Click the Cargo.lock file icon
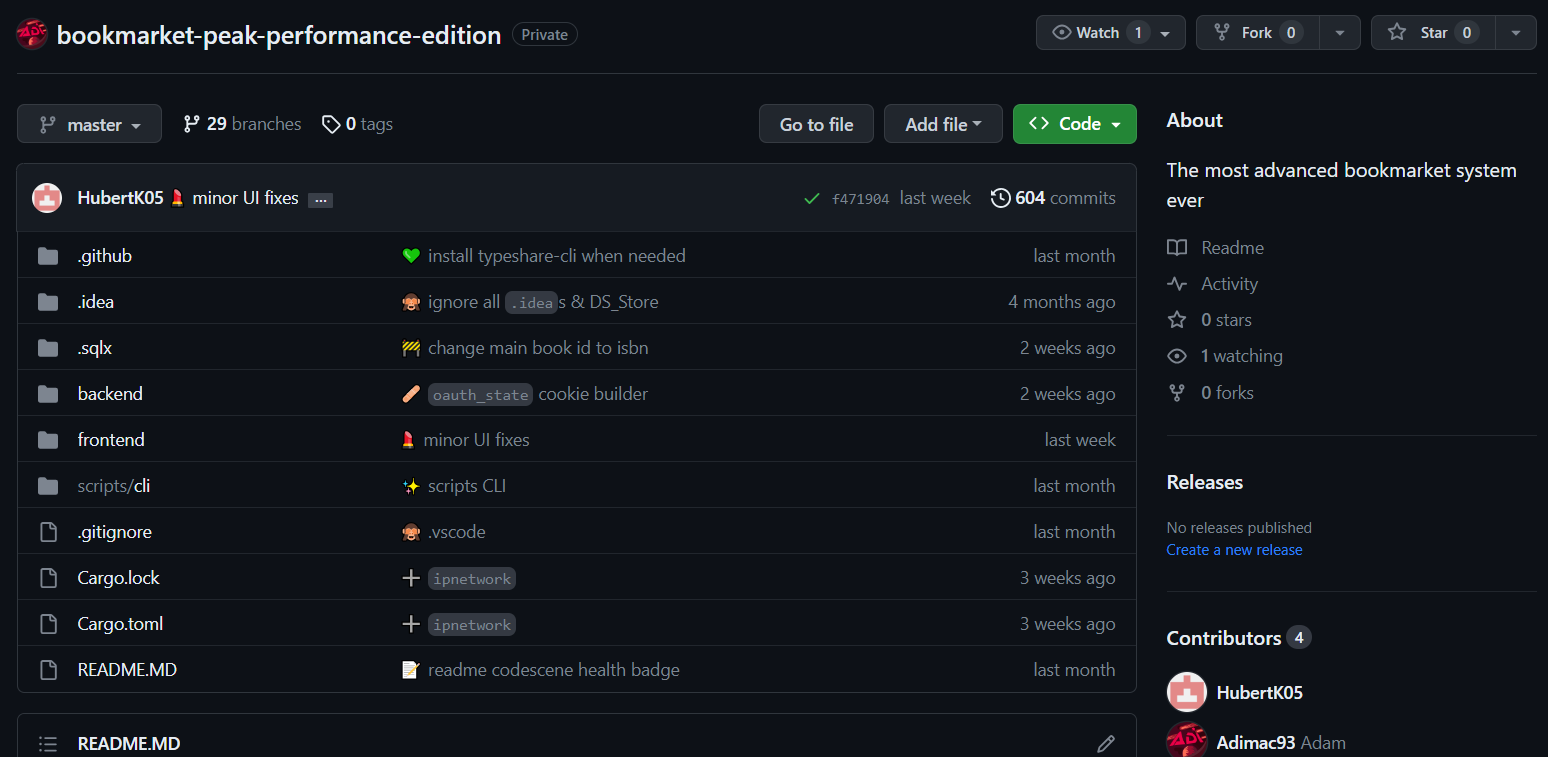The height and width of the screenshot is (757, 1548). (x=48, y=578)
